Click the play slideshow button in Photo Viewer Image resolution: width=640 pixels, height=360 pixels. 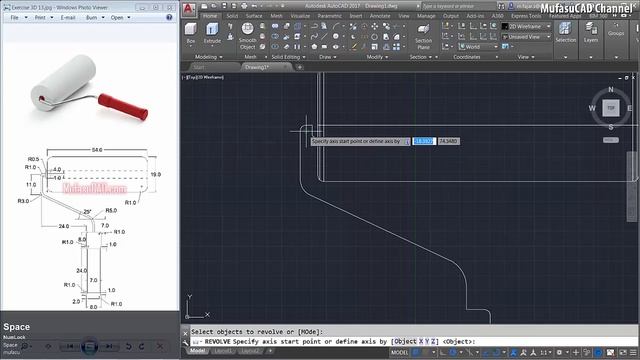pos(89,346)
